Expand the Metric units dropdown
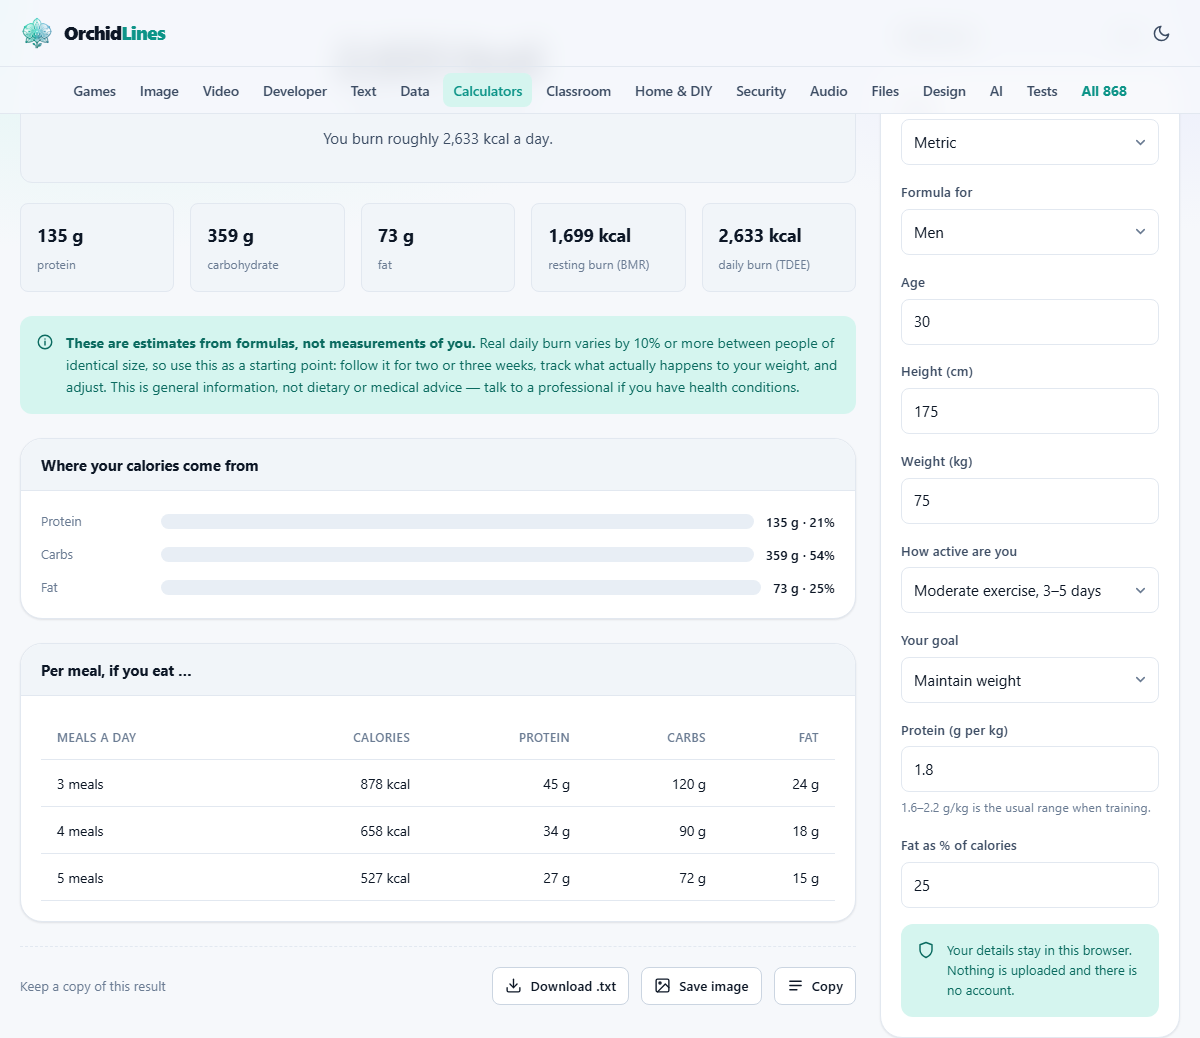The height and width of the screenshot is (1038, 1200). click(x=1030, y=142)
